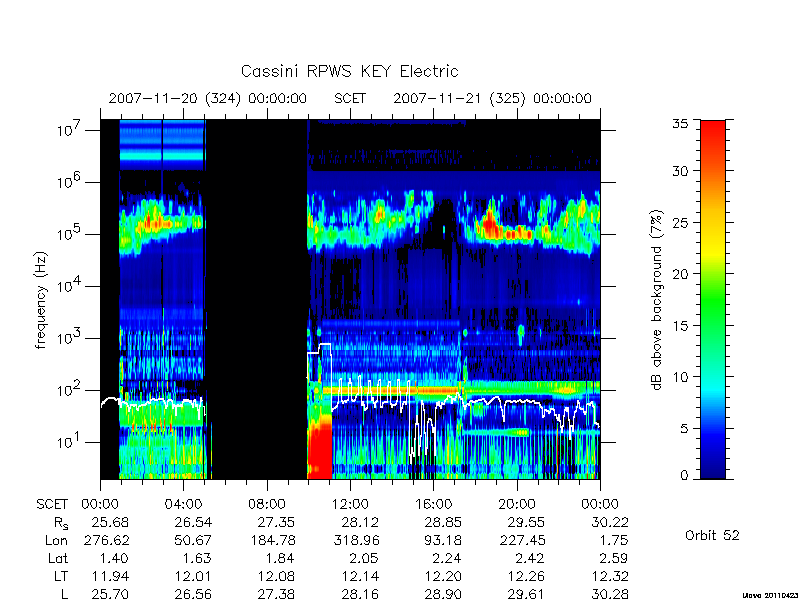
Task: Click the Lat value '2.24'
Action: tap(446, 558)
